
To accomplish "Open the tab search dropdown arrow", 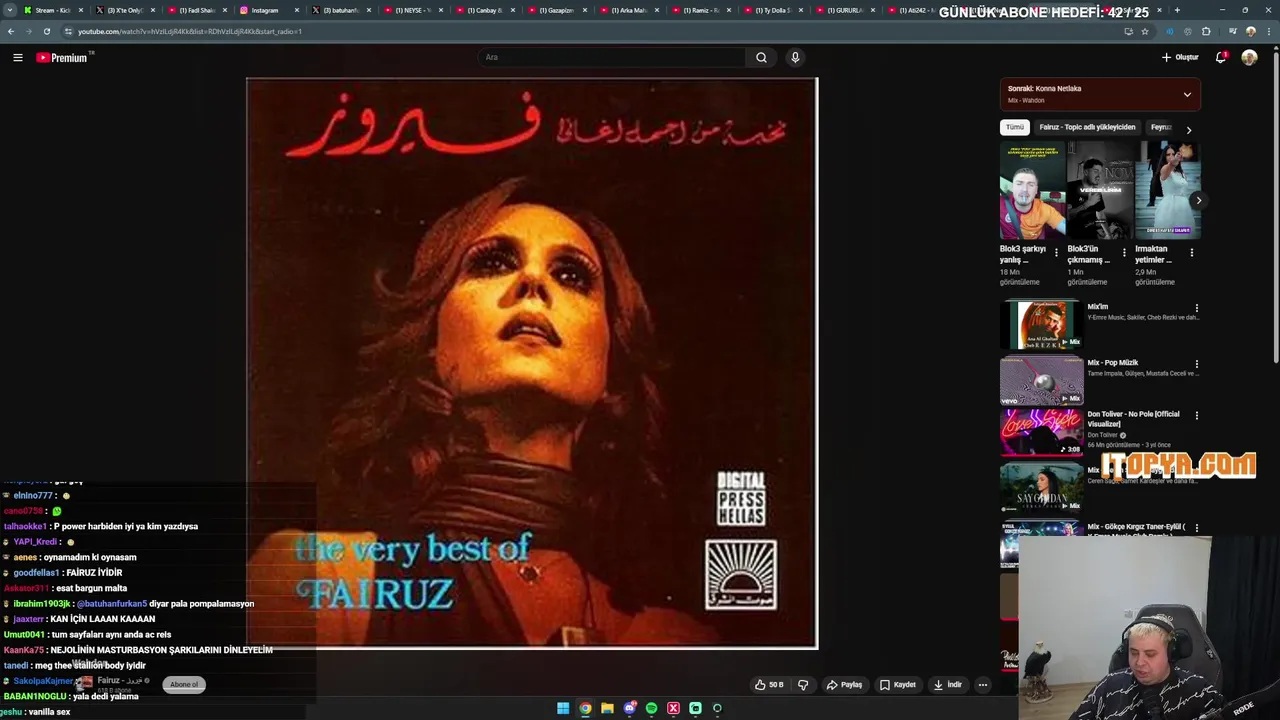I will 10,10.
